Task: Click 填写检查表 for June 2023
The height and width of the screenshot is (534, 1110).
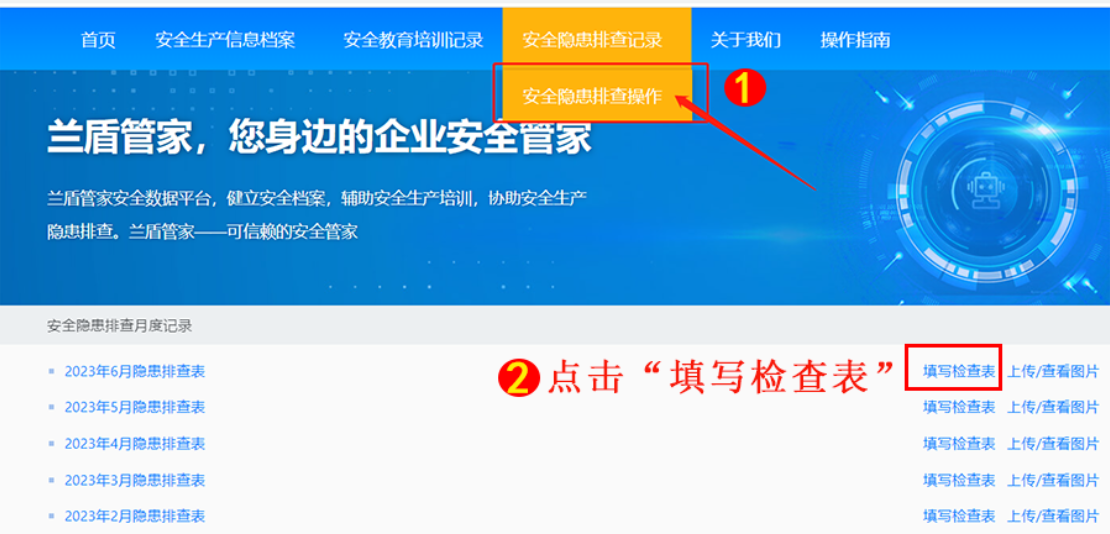Action: pos(959,371)
